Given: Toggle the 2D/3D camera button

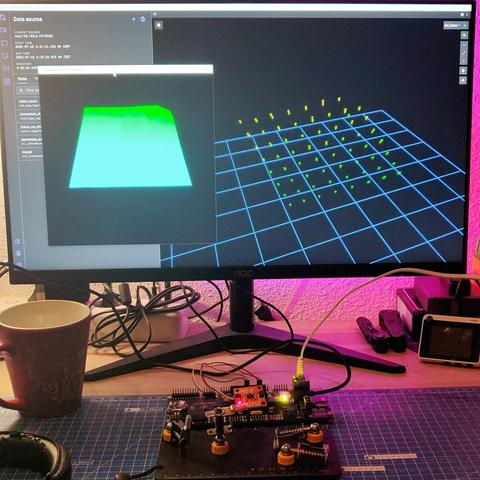Looking at the screenshot, I should point(464,45).
